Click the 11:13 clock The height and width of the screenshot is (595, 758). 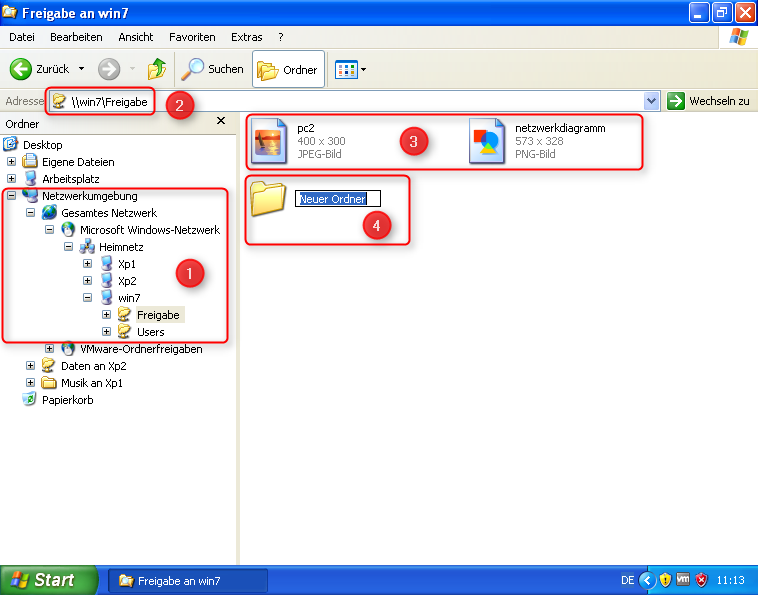pyautogui.click(x=730, y=580)
